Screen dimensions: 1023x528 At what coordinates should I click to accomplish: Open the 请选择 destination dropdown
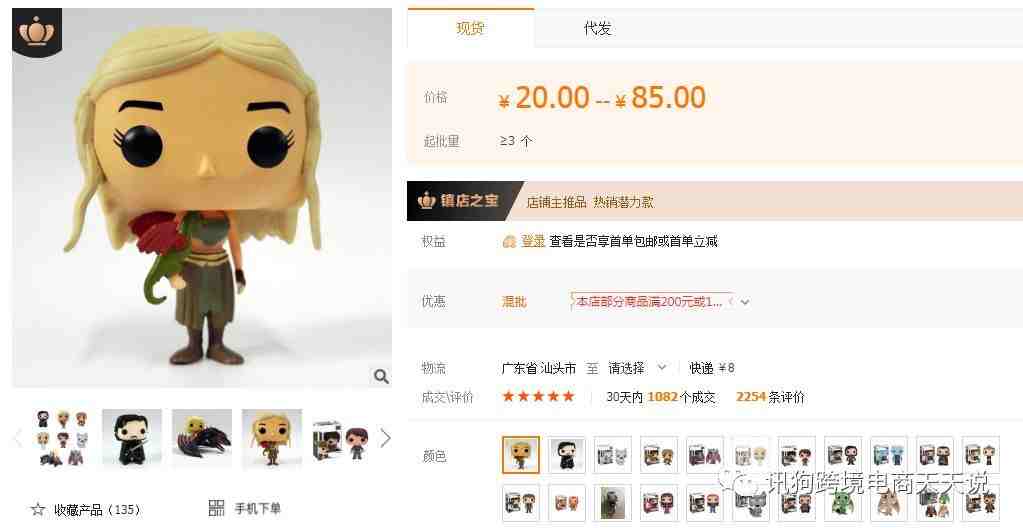pyautogui.click(x=637, y=368)
